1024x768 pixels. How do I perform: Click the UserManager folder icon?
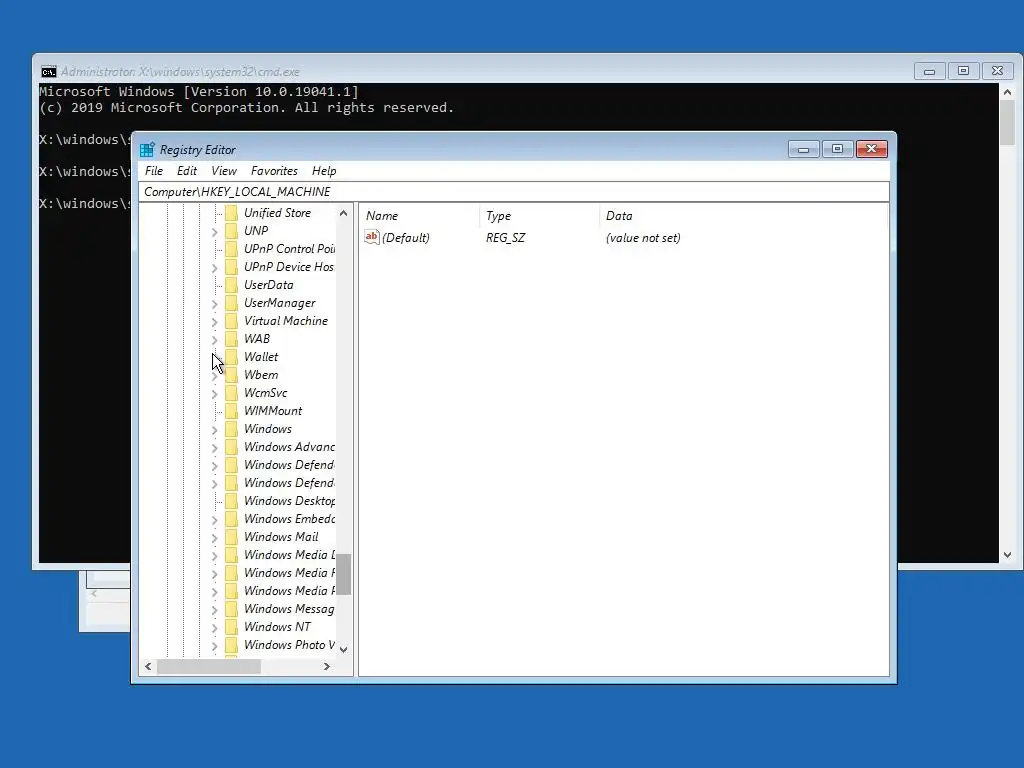231,303
